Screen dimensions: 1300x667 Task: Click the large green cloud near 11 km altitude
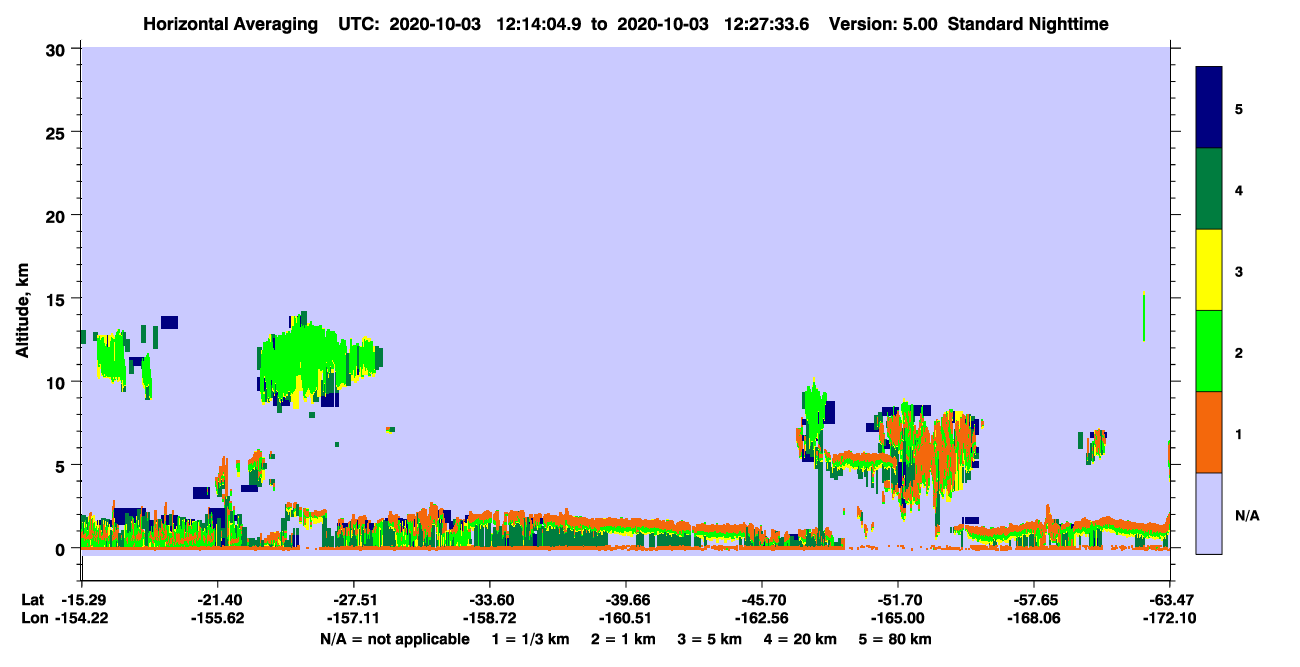[x=318, y=360]
